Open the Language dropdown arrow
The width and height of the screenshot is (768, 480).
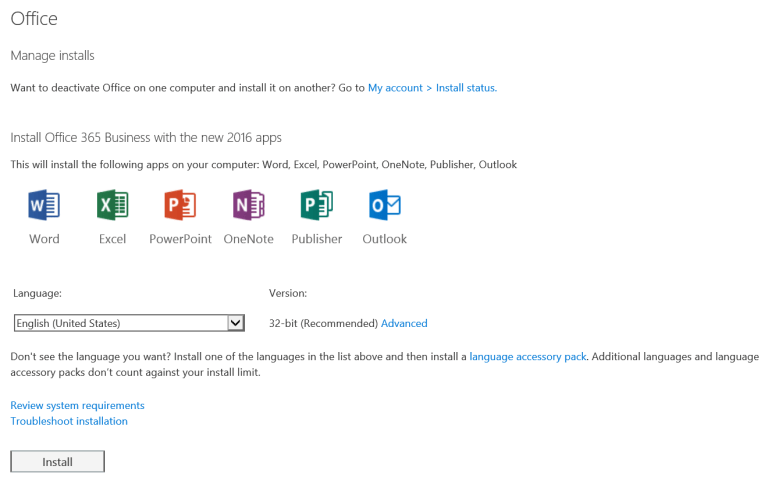point(236,323)
